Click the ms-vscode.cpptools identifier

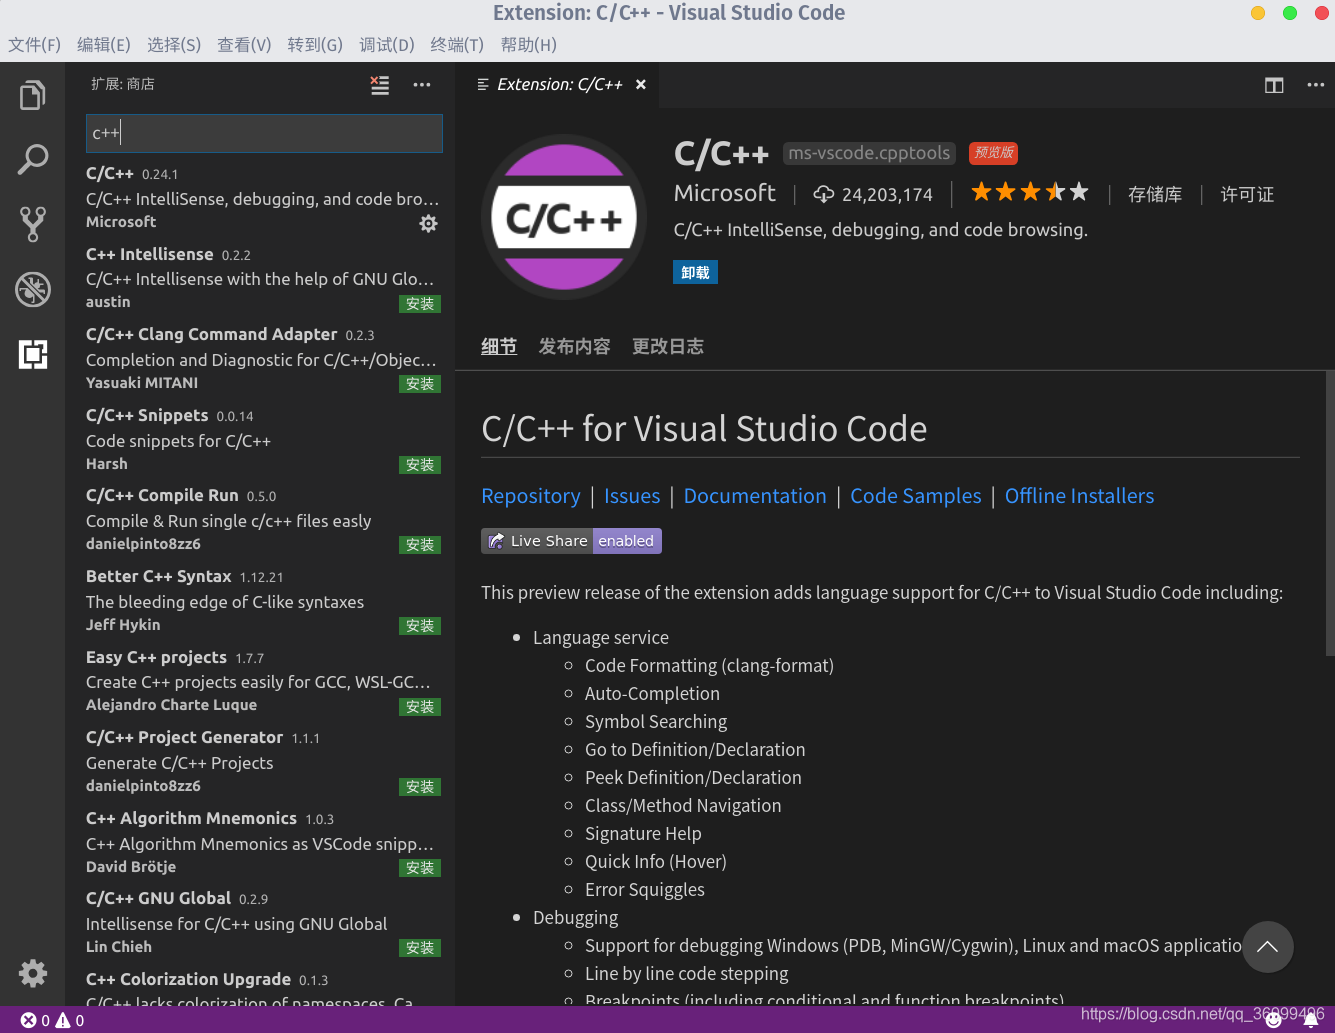click(869, 153)
